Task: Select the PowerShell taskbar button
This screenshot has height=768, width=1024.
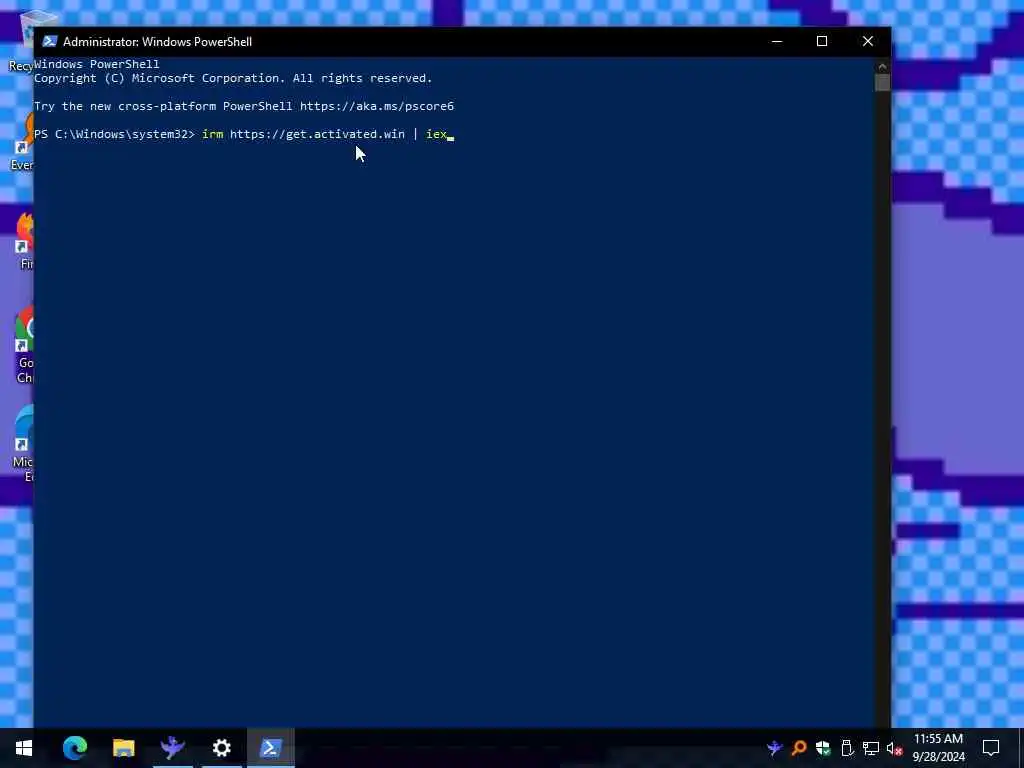Action: coord(270,748)
